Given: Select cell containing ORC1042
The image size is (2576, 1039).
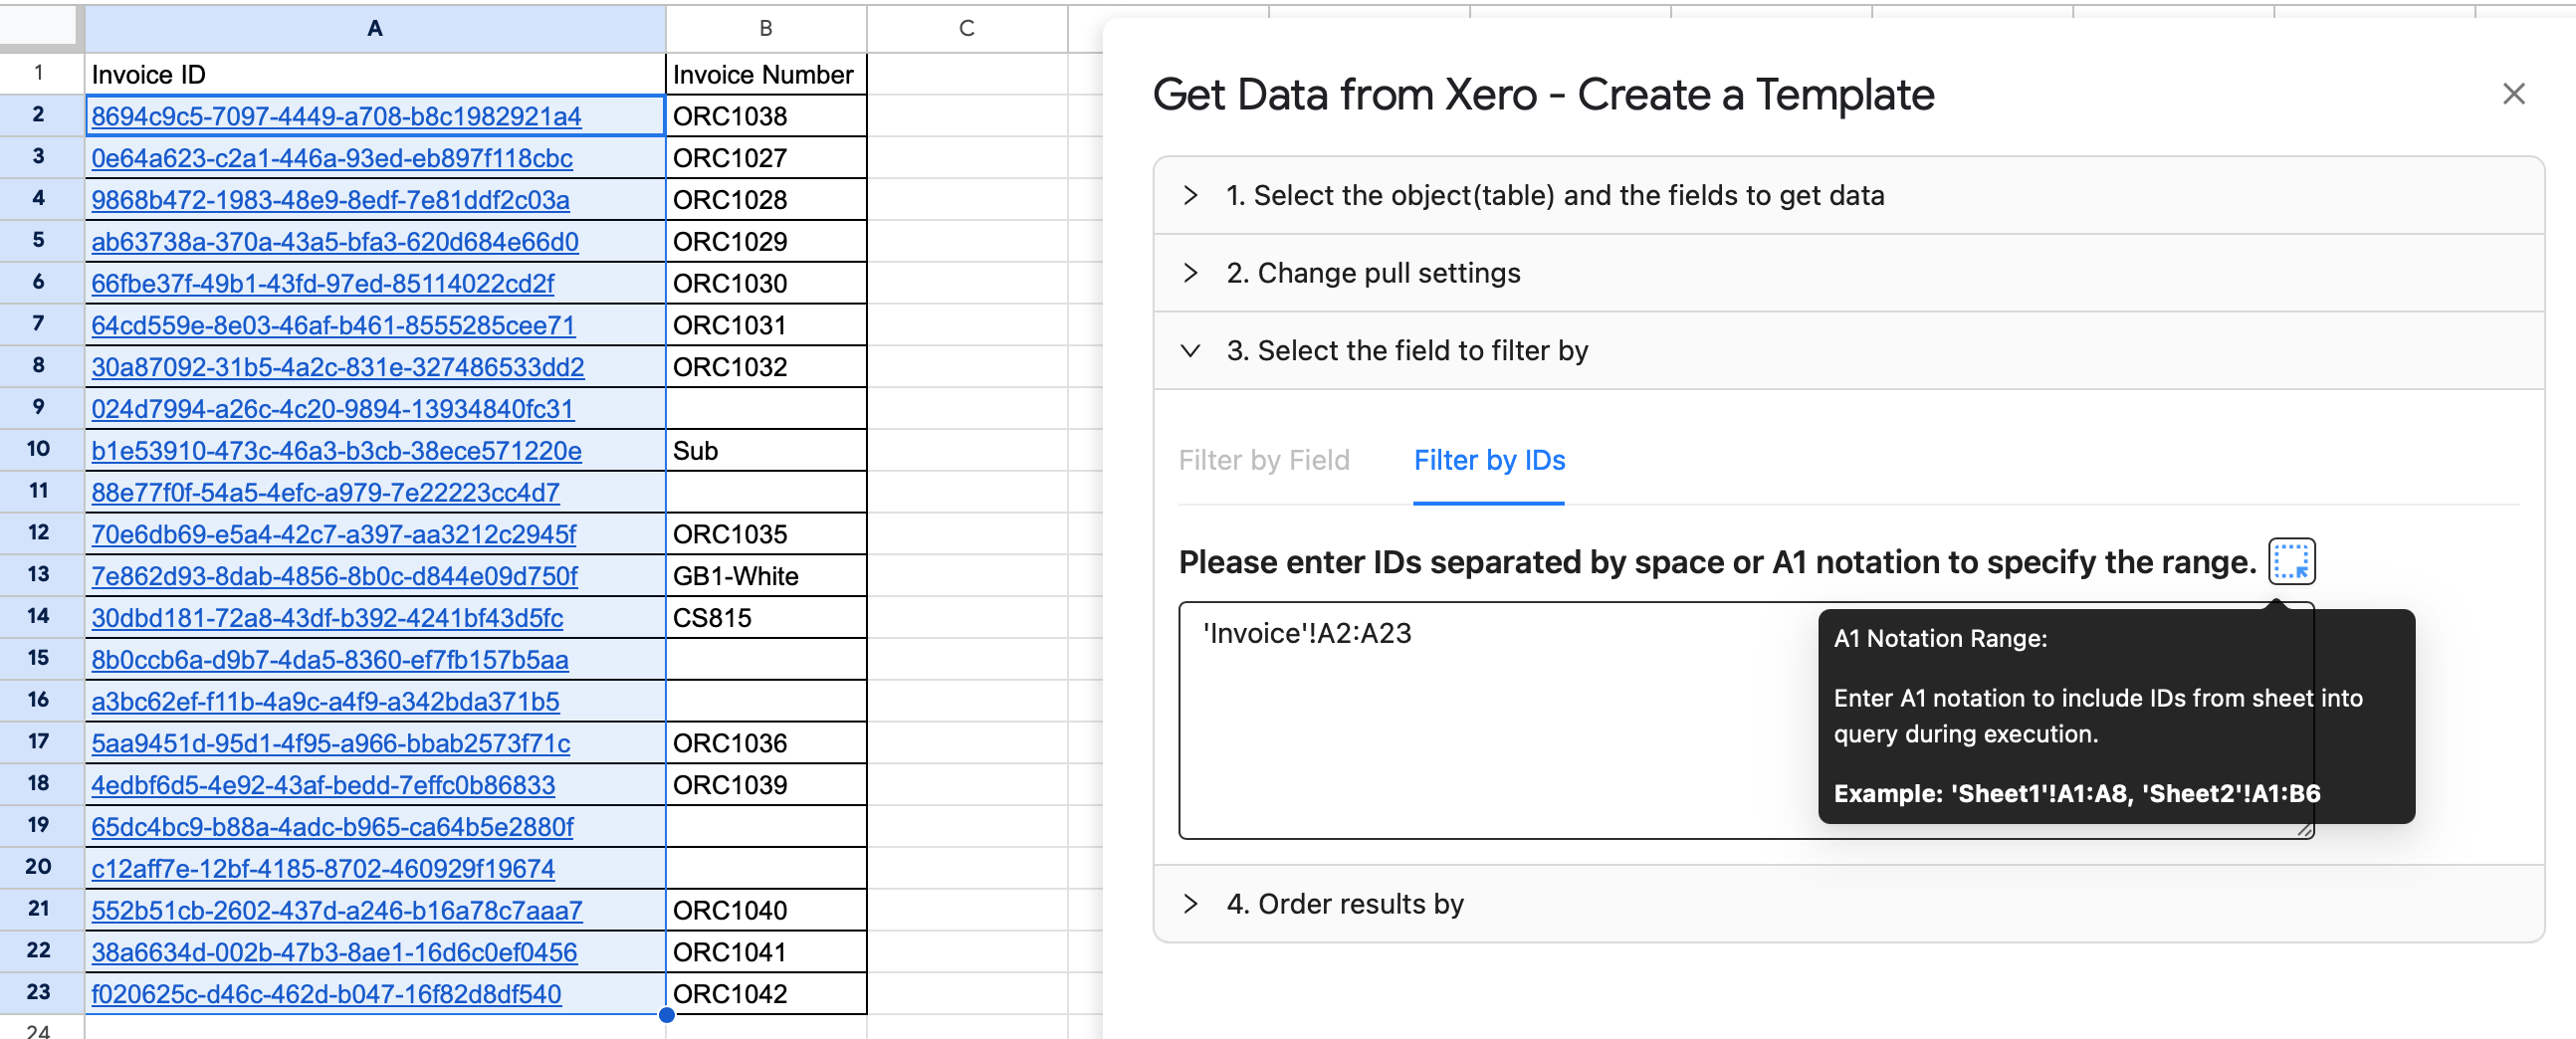Looking at the screenshot, I should [766, 995].
